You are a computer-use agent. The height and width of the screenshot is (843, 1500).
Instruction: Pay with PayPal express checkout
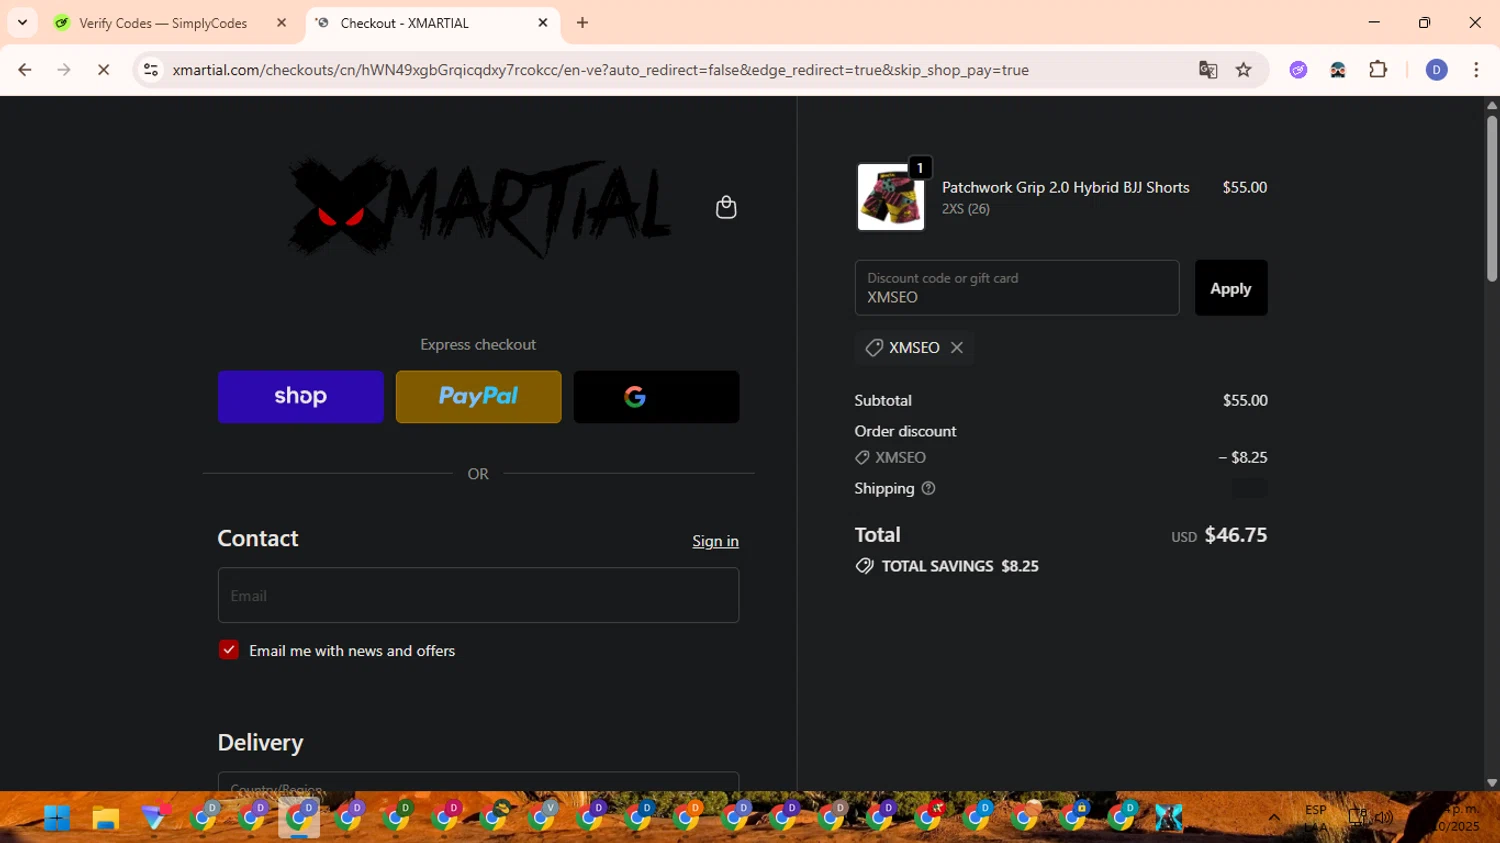tap(479, 397)
